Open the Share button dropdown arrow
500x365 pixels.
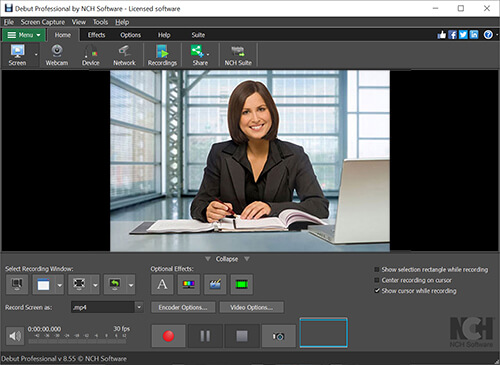[x=208, y=54]
